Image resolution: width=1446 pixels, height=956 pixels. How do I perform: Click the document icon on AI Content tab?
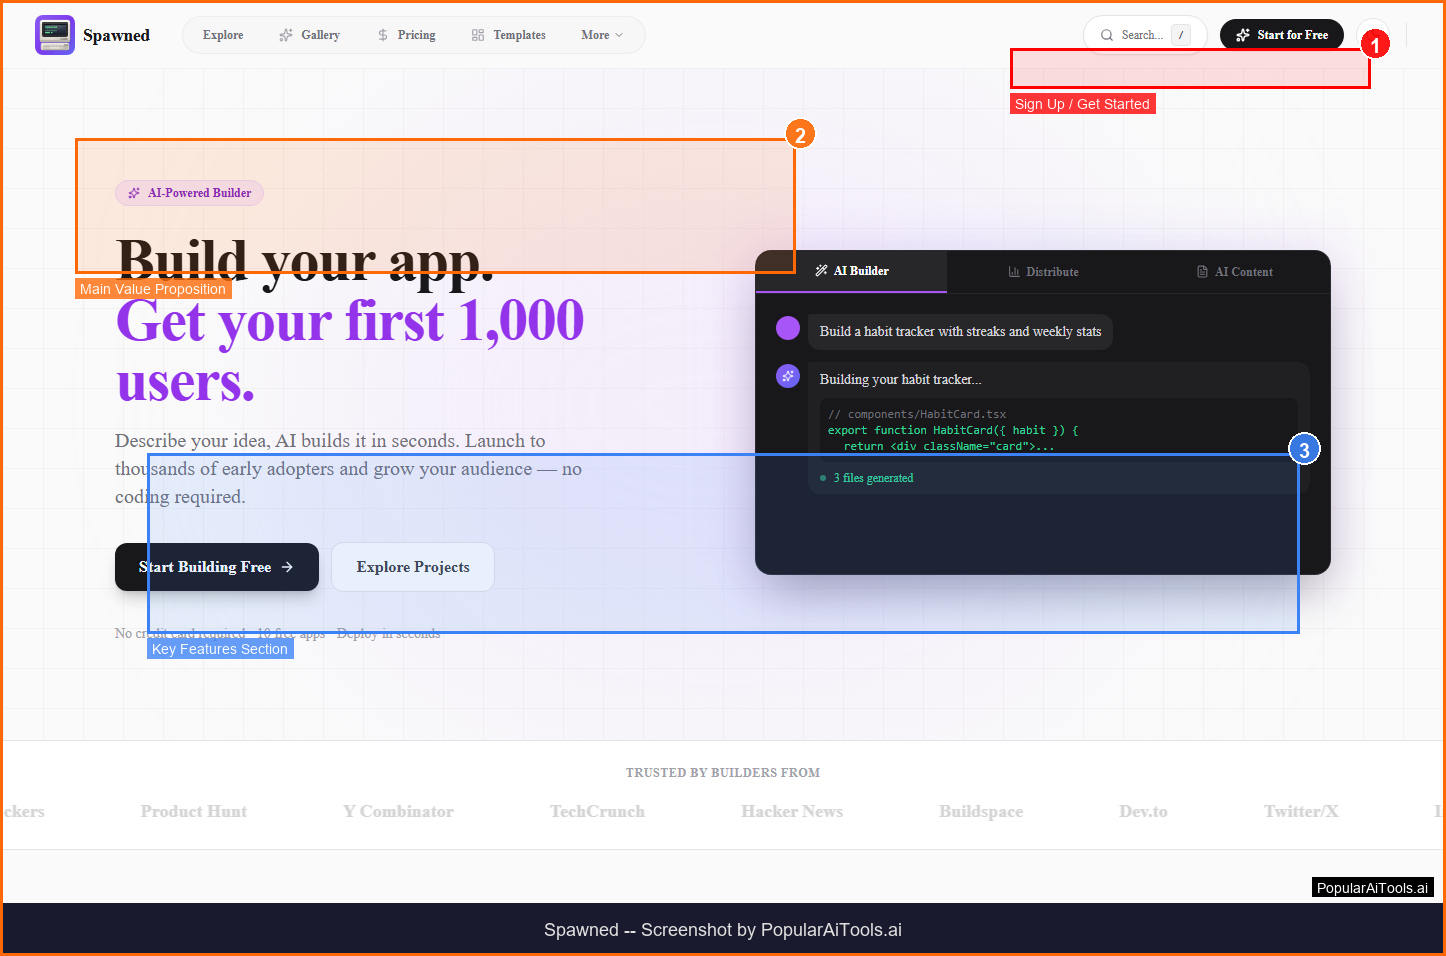[x=1202, y=272]
